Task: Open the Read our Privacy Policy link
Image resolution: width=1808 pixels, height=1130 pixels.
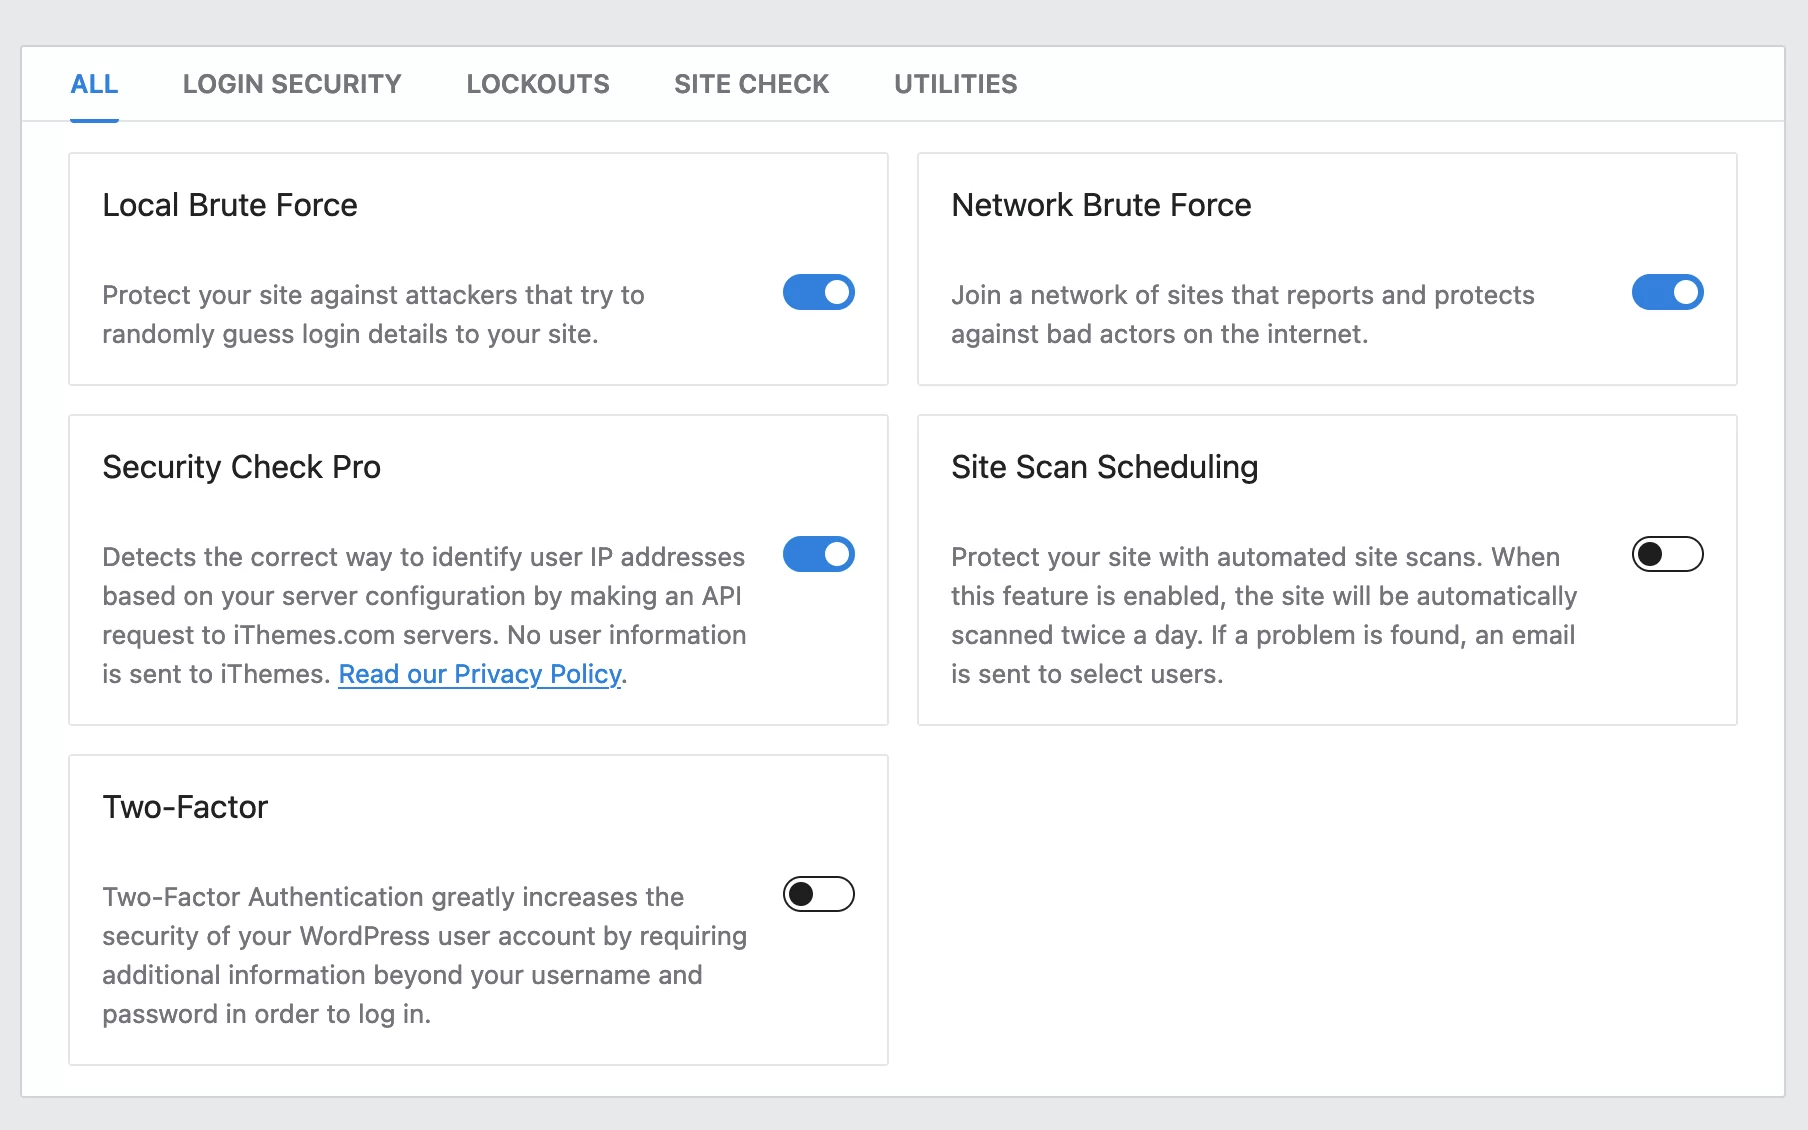Action: tap(480, 675)
